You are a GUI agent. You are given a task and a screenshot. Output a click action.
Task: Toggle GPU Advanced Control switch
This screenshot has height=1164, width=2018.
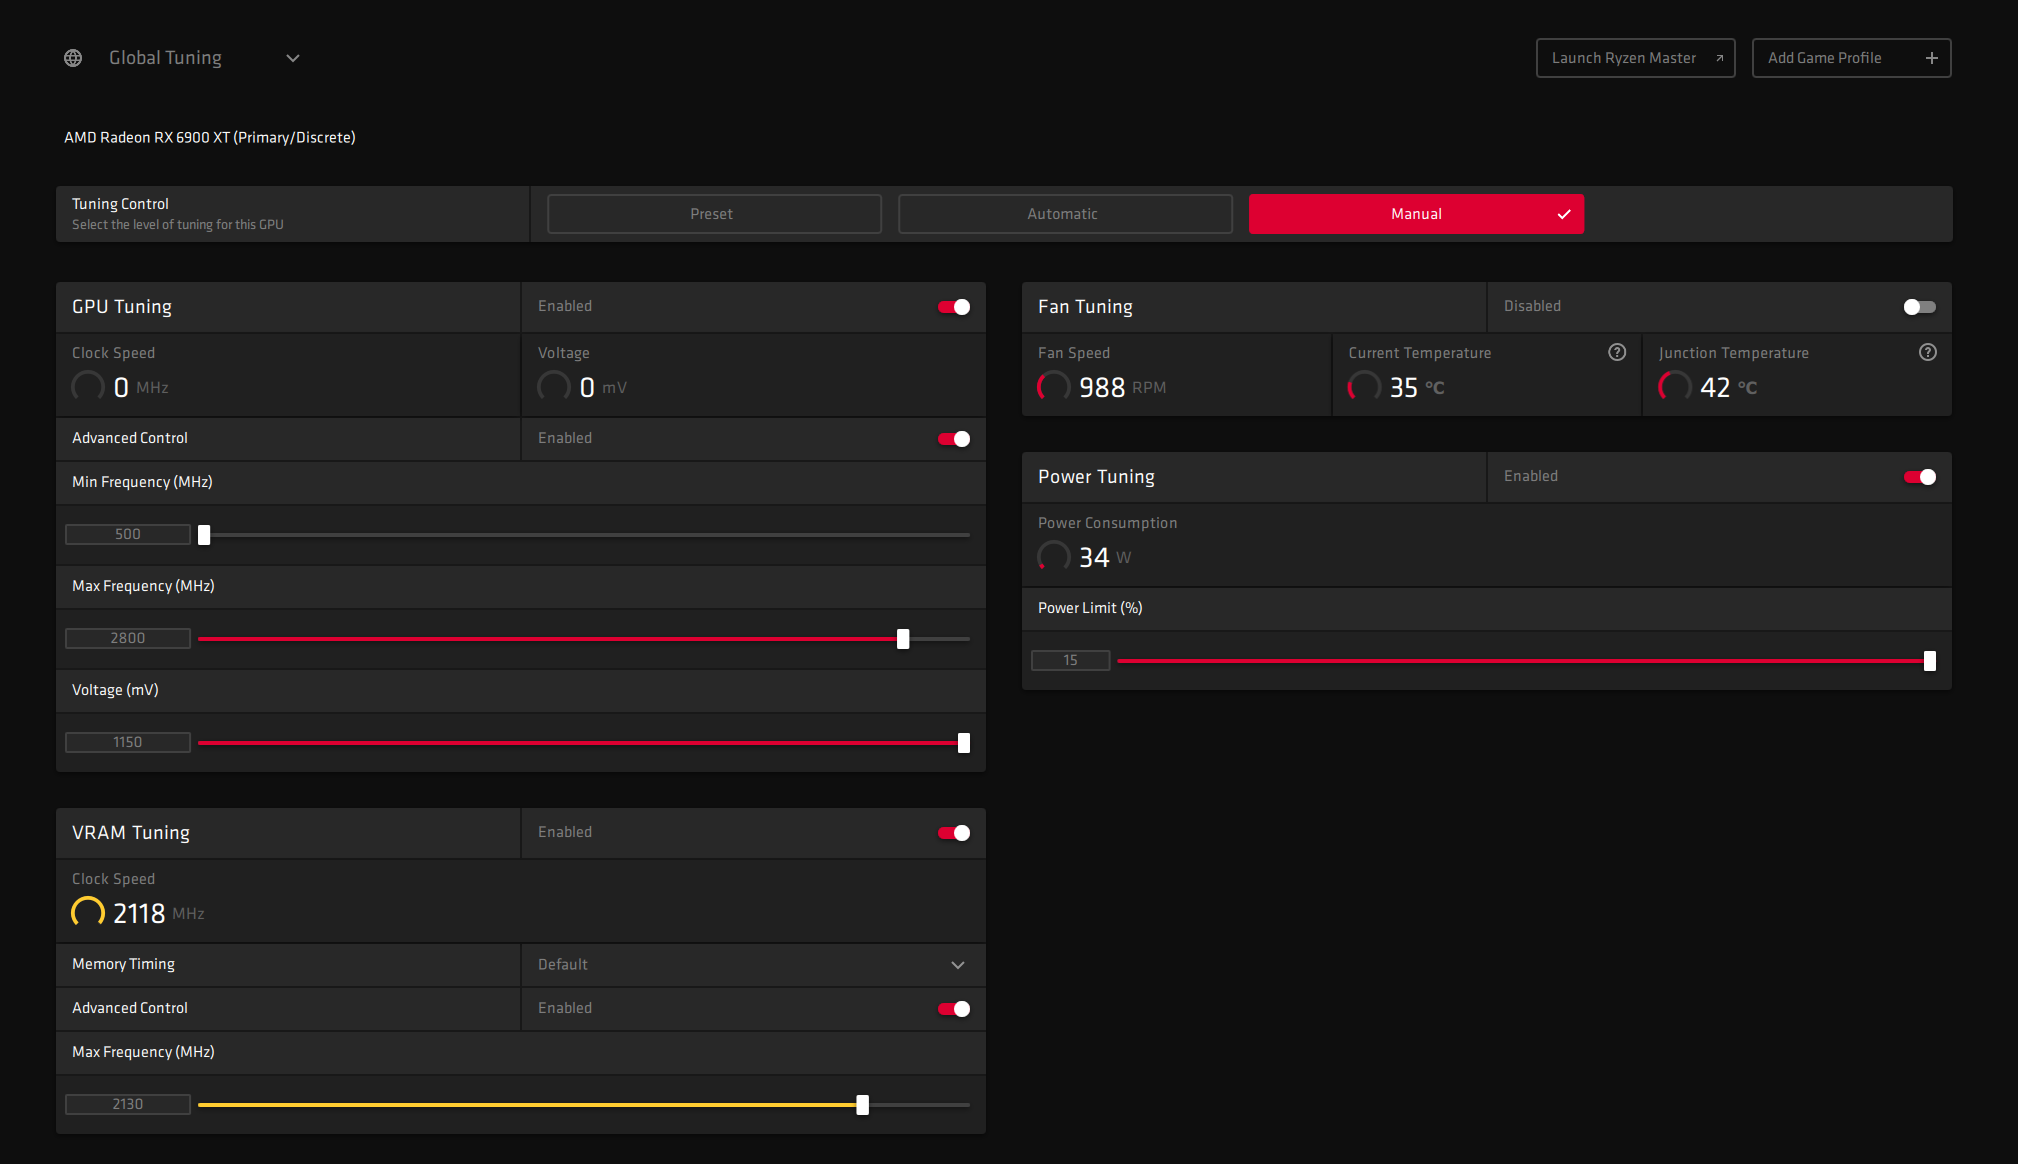click(954, 439)
